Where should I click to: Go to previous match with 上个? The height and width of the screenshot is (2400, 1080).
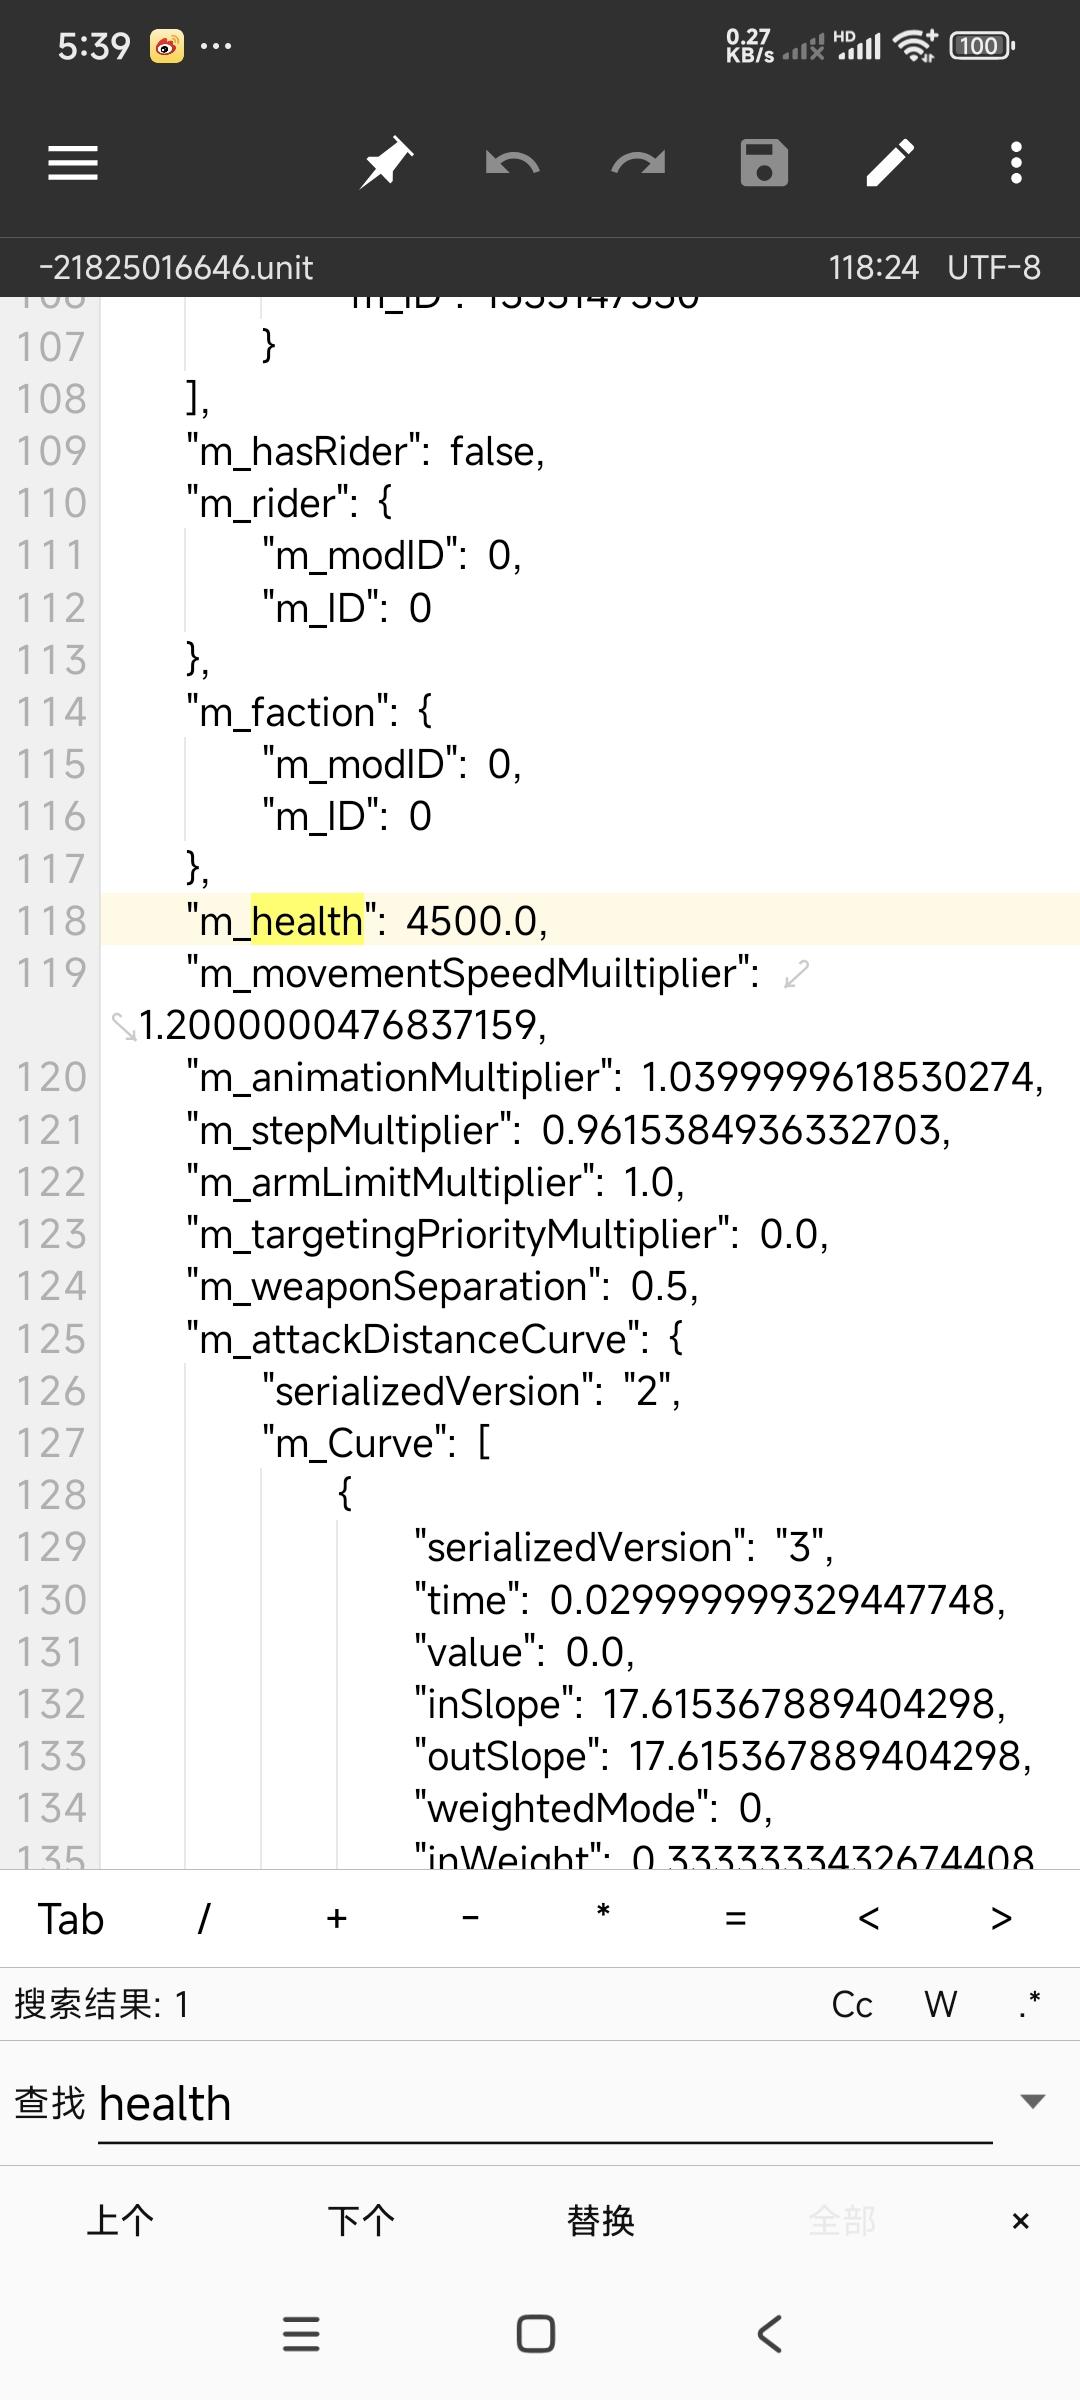120,2221
